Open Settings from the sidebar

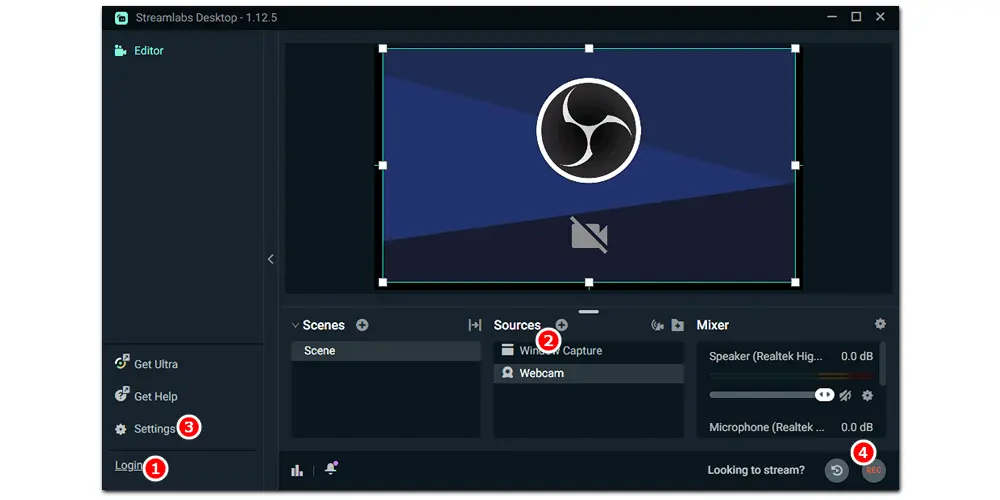click(x=145, y=429)
